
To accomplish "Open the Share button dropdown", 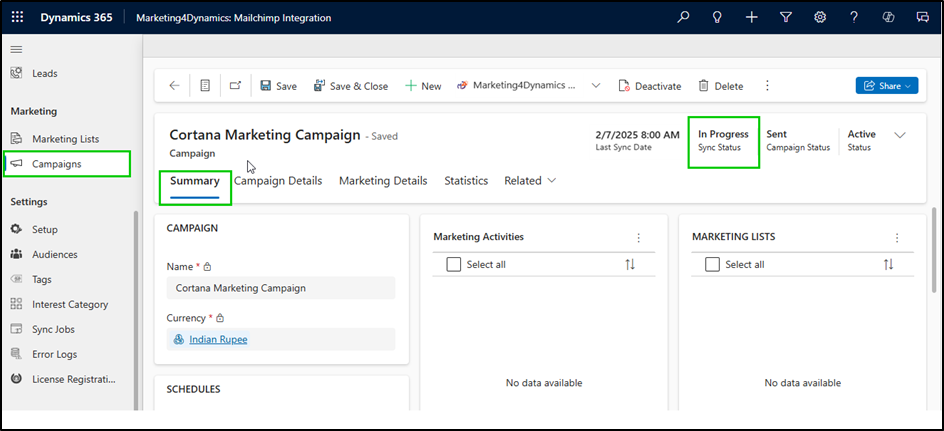I will pyautogui.click(x=886, y=86).
